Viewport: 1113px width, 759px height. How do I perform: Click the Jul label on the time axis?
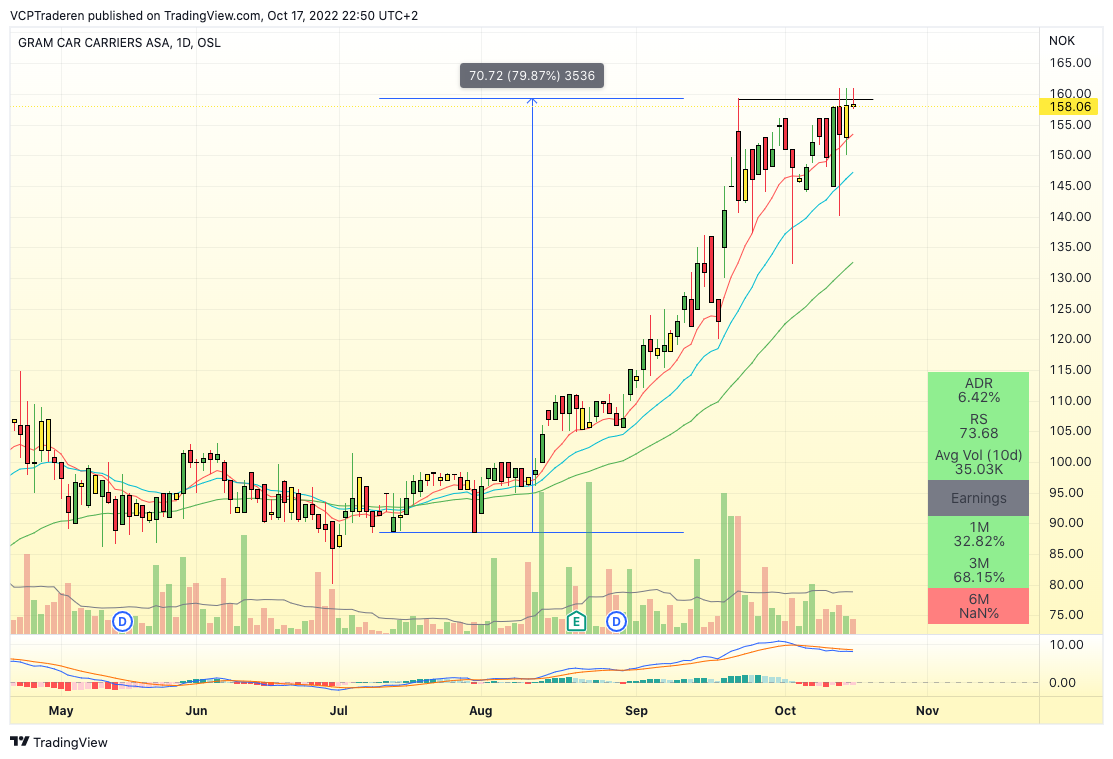pyautogui.click(x=339, y=711)
